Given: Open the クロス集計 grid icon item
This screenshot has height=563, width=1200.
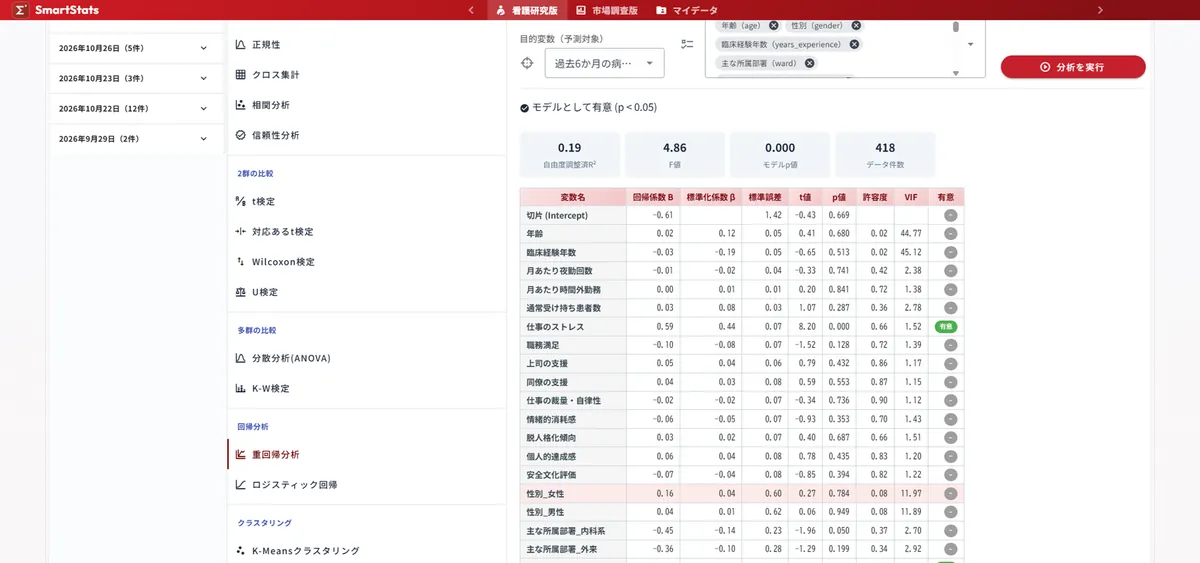Looking at the screenshot, I should (x=240, y=75).
